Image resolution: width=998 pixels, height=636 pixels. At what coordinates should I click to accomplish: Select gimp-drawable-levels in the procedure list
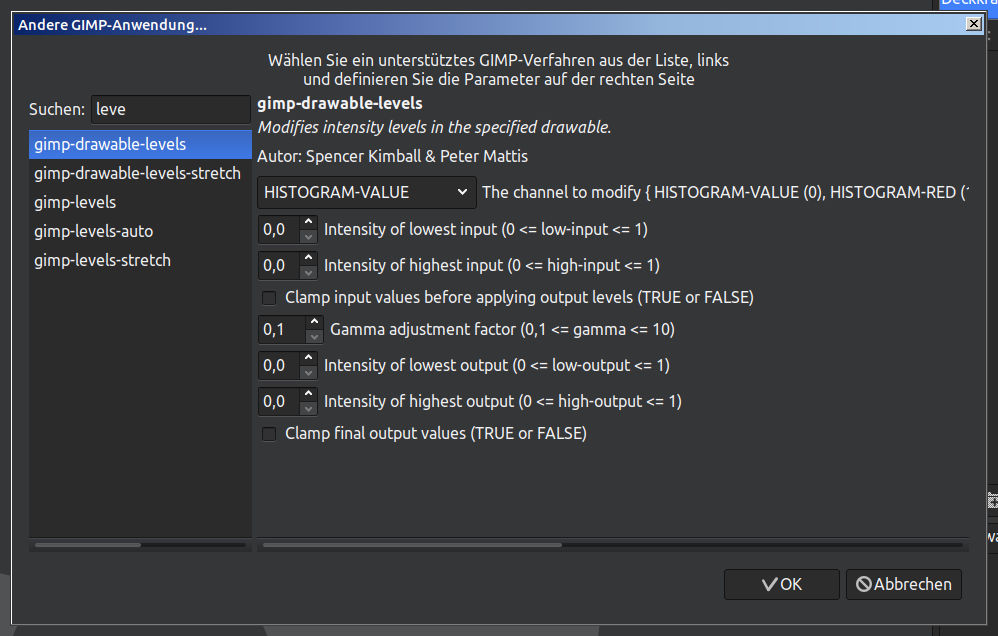pyautogui.click(x=140, y=145)
